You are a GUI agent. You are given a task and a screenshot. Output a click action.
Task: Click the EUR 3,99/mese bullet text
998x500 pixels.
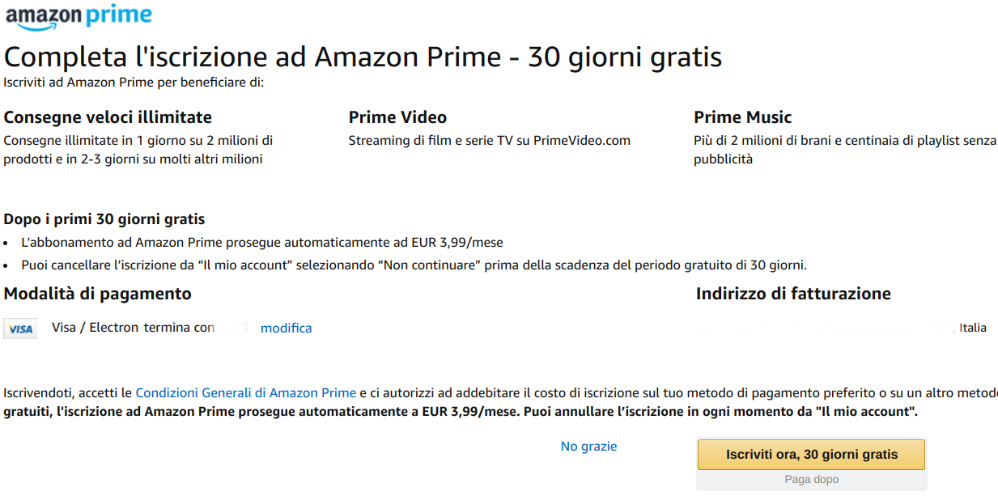coord(262,242)
